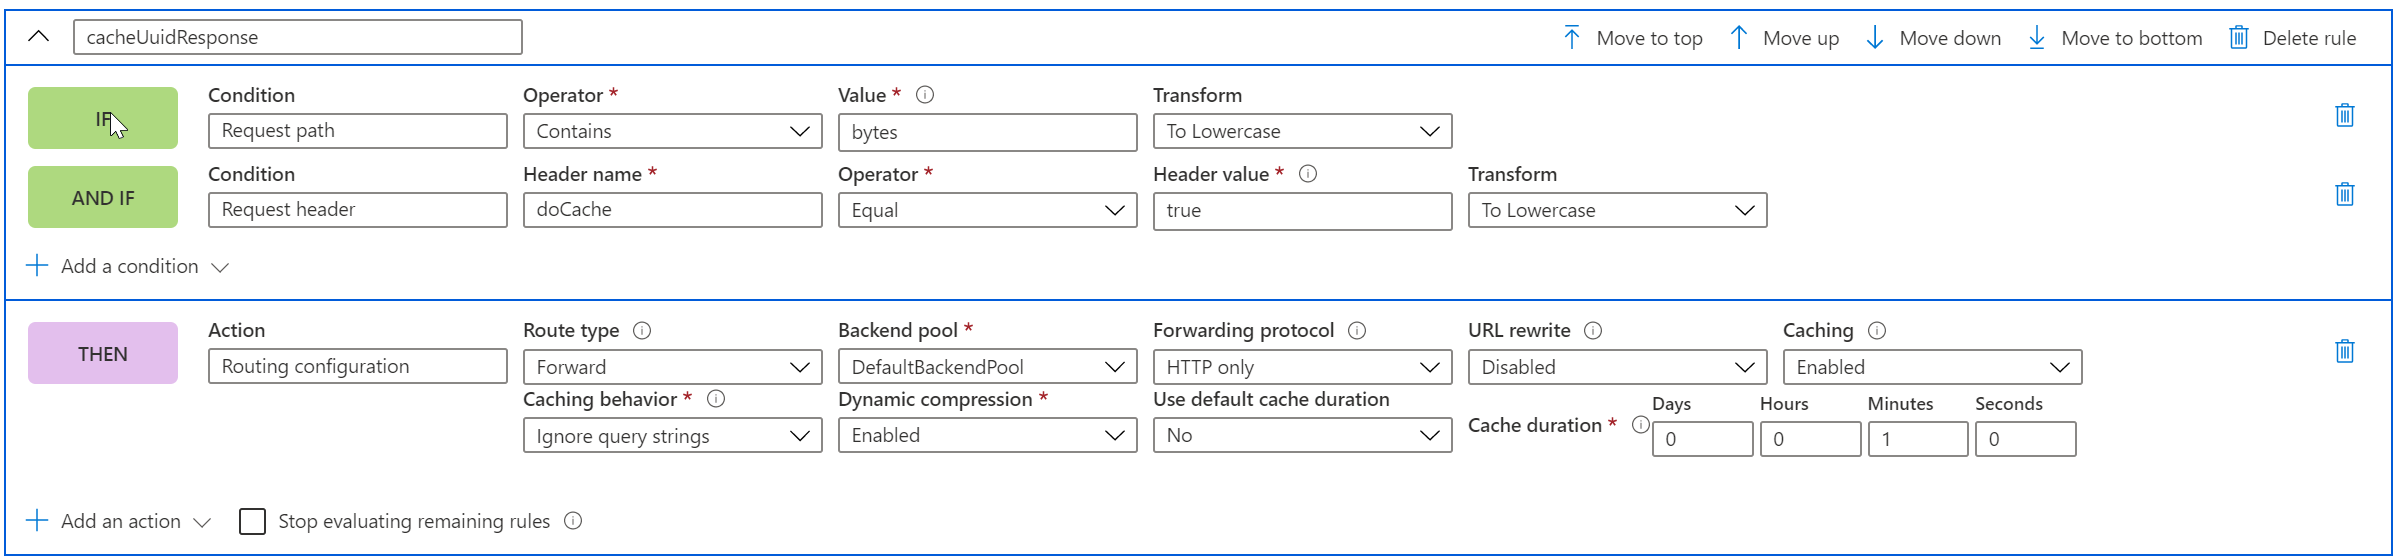Image resolution: width=2399 pixels, height=560 pixels.
Task: Open the Caching behavior dropdown
Action: point(672,436)
